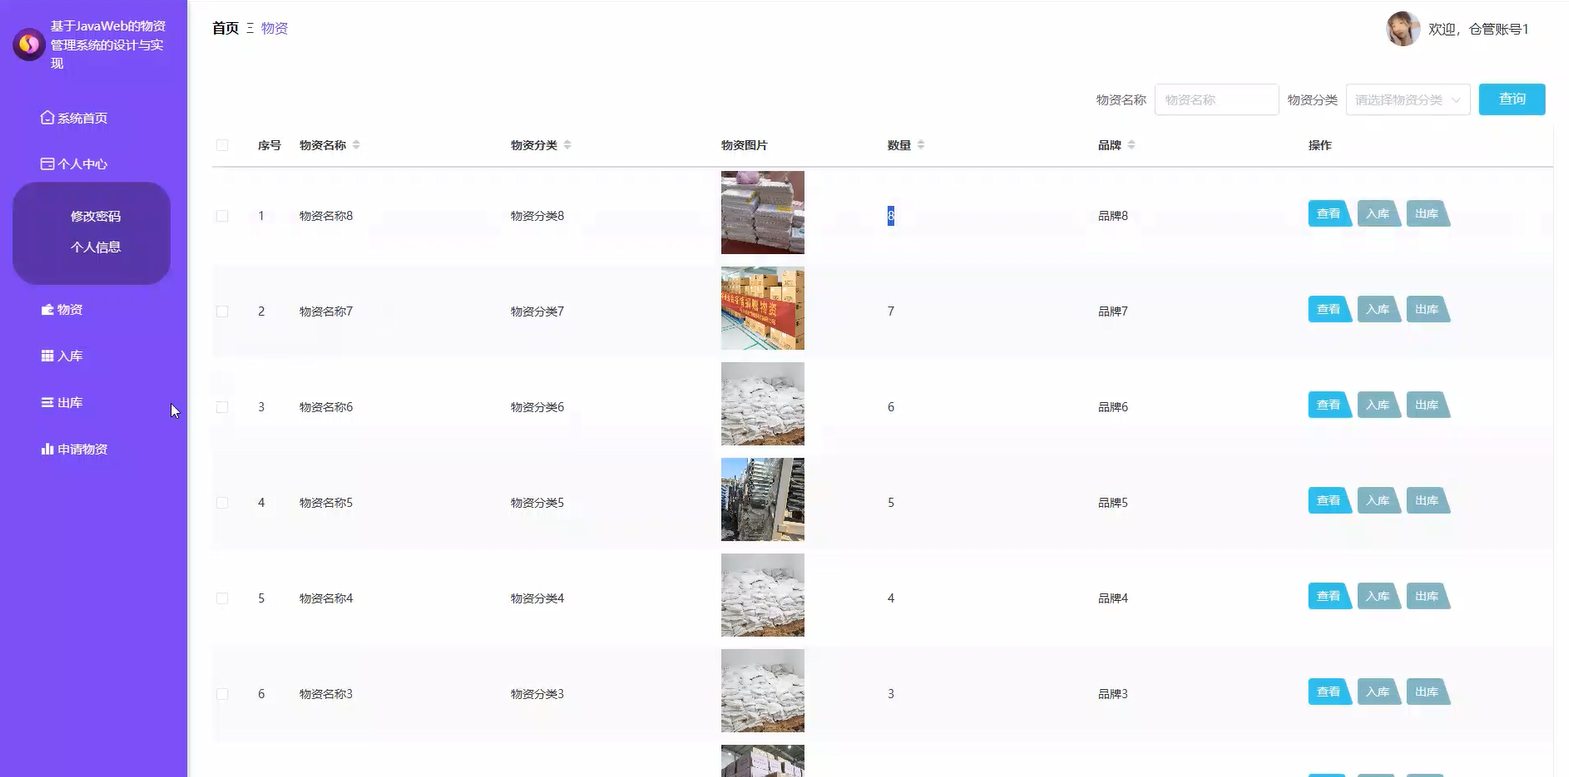This screenshot has height=777, width=1569.
Task: Check the row for 物资名称4
Action: click(x=222, y=598)
